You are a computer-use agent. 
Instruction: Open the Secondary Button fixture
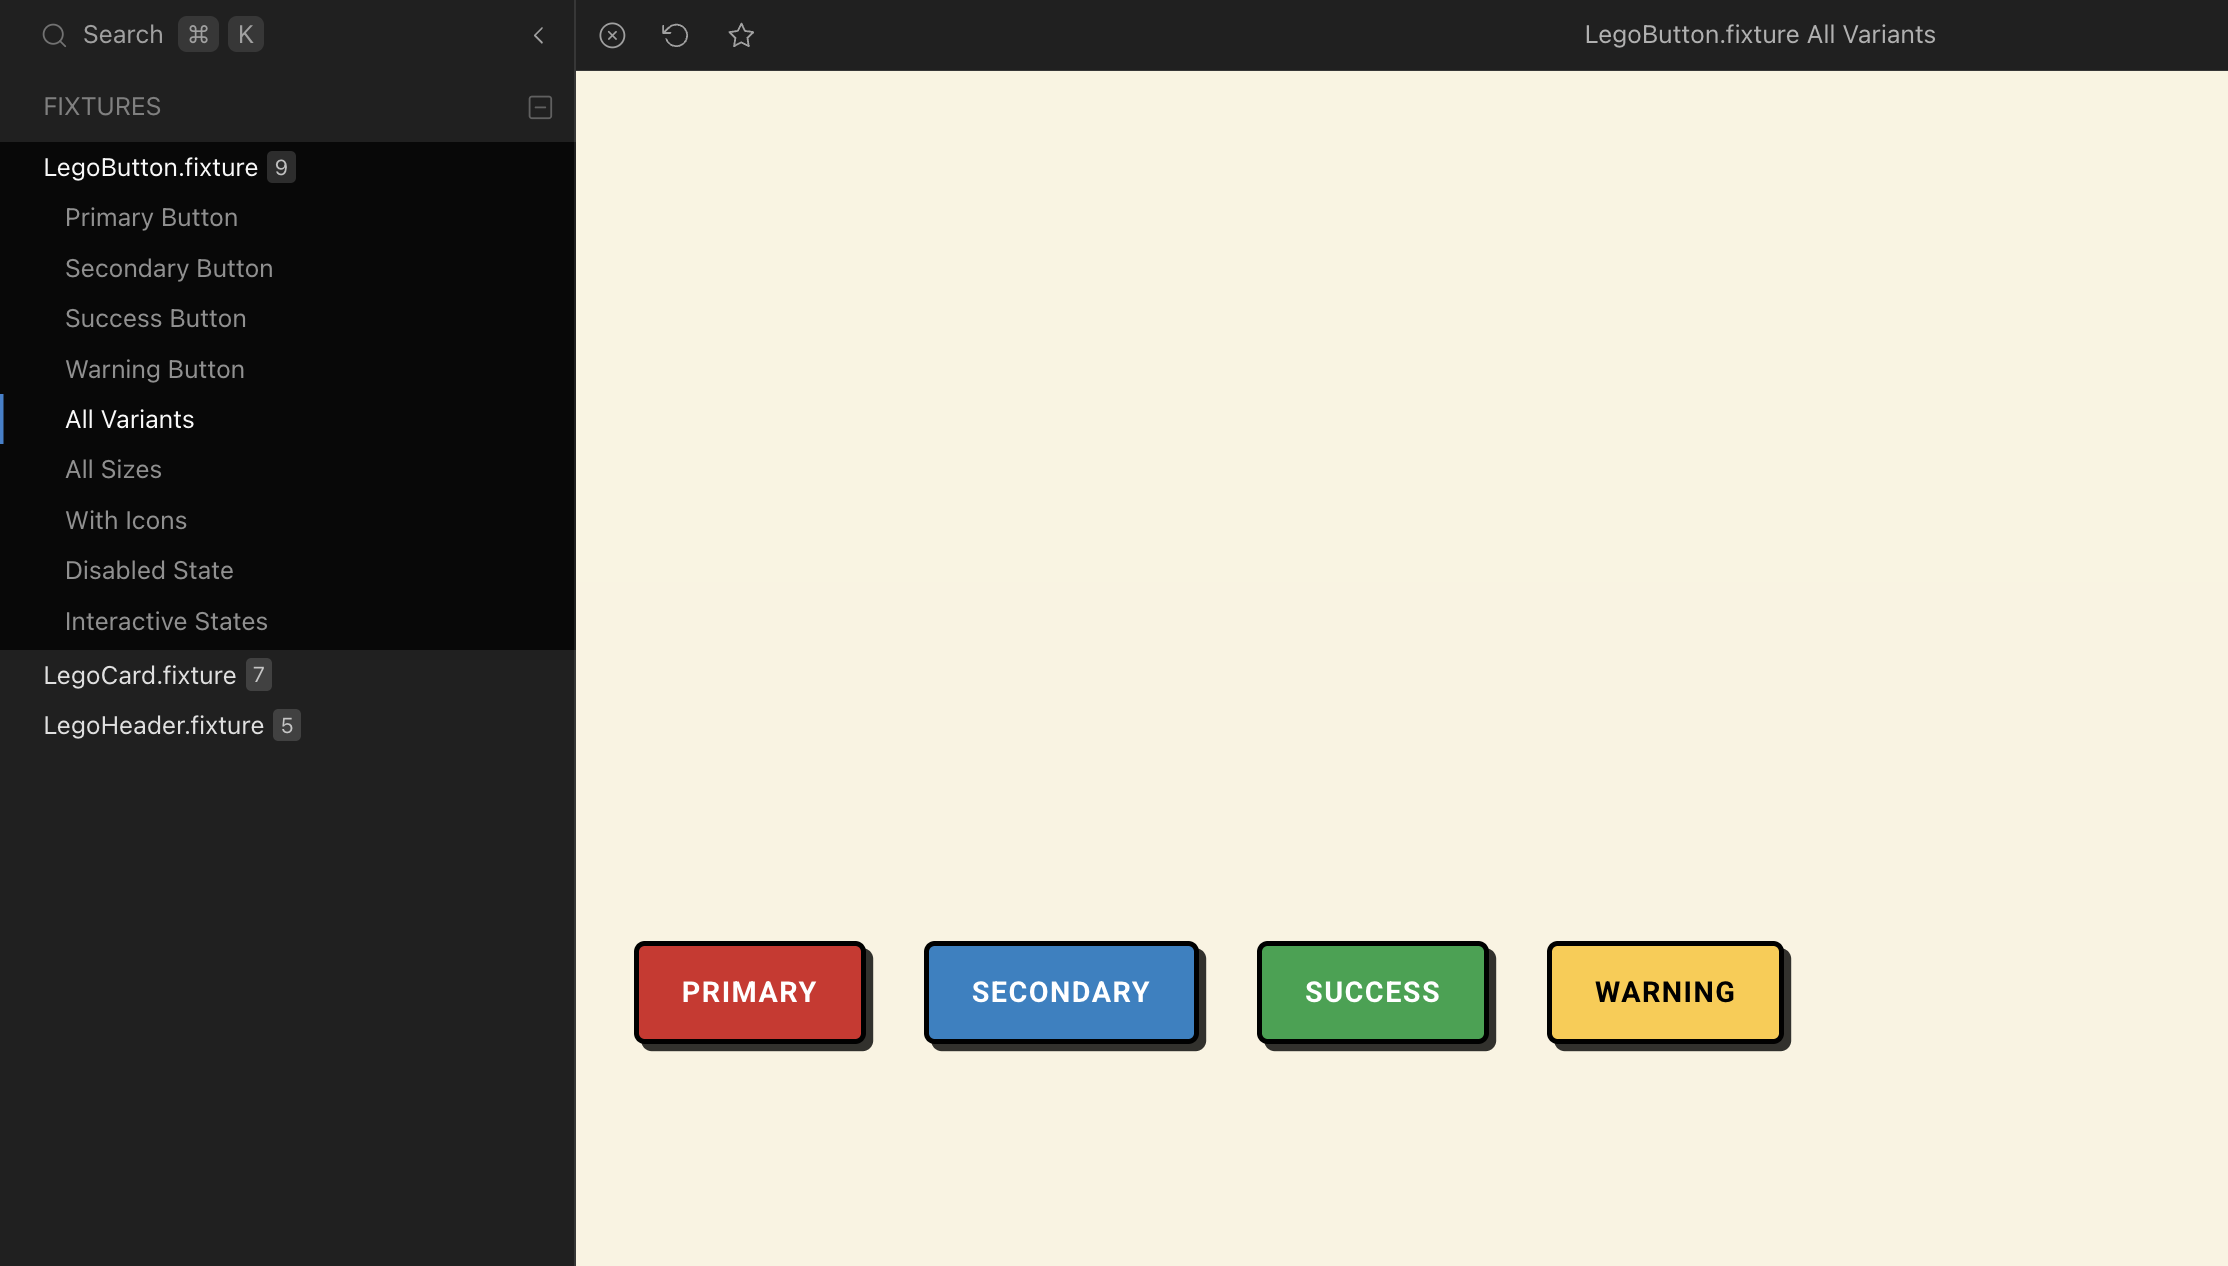[169, 268]
